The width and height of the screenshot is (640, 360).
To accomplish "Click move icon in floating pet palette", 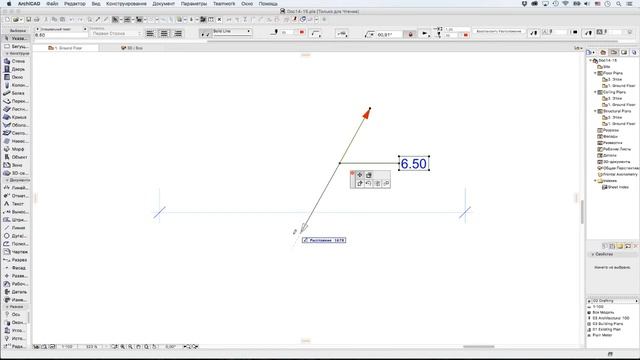I will (x=360, y=175).
